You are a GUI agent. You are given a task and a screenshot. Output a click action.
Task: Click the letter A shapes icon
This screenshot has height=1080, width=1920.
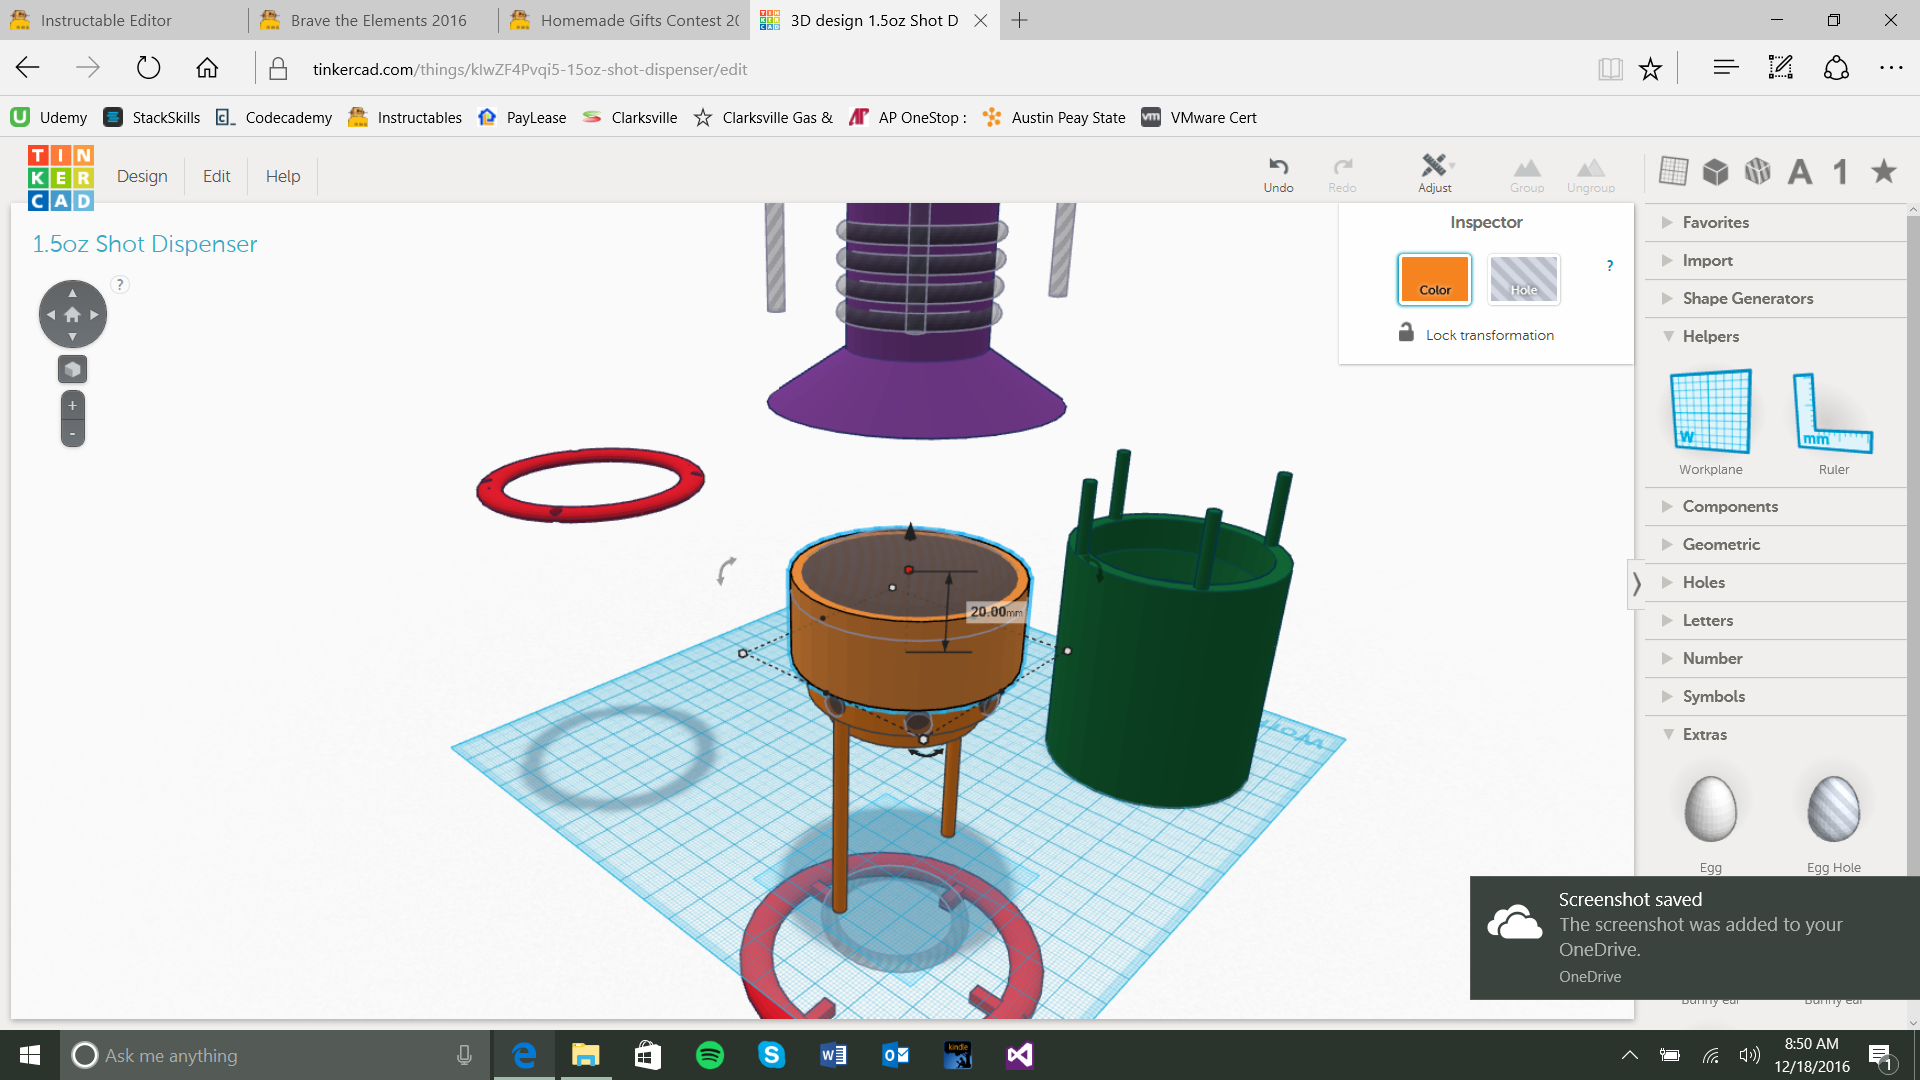[1799, 172]
